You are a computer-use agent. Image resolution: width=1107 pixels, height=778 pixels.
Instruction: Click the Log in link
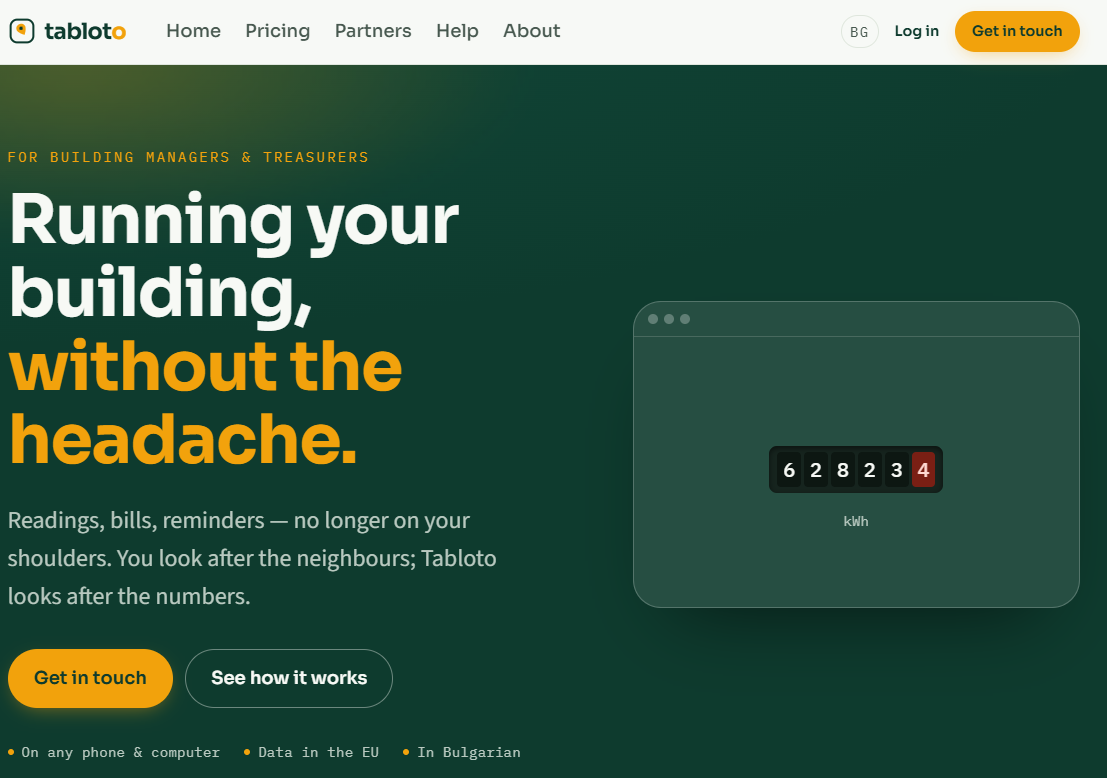click(916, 31)
